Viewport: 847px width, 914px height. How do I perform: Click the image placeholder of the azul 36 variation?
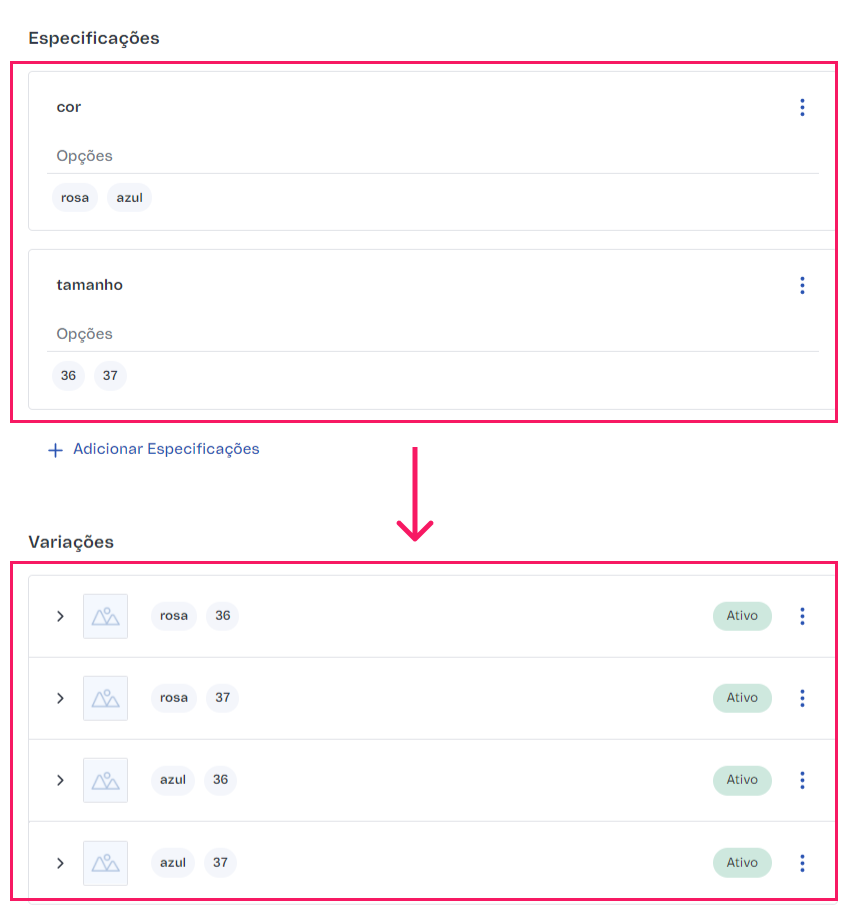pos(105,780)
